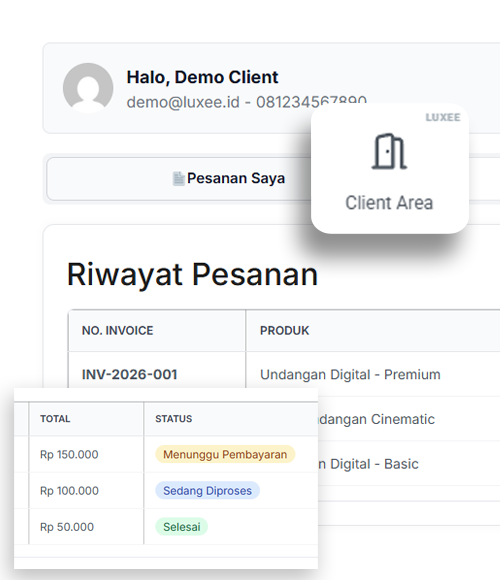Click the demo@luxee.id email text

click(183, 102)
